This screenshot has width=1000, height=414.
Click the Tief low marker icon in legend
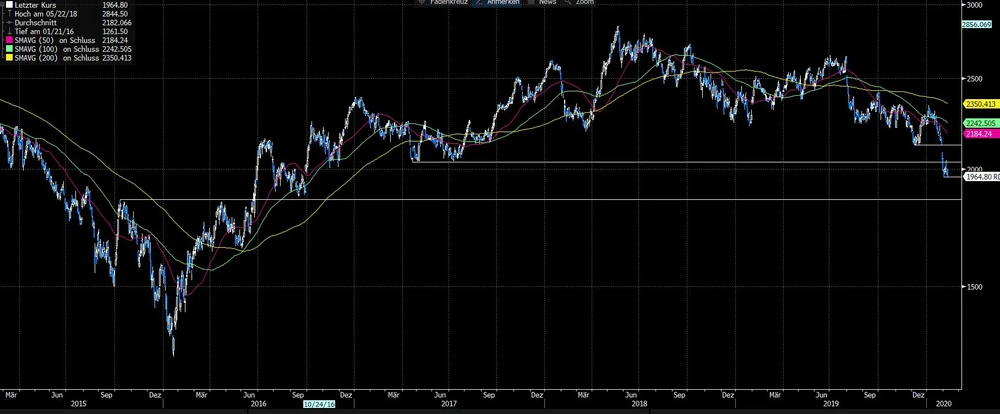[9, 33]
